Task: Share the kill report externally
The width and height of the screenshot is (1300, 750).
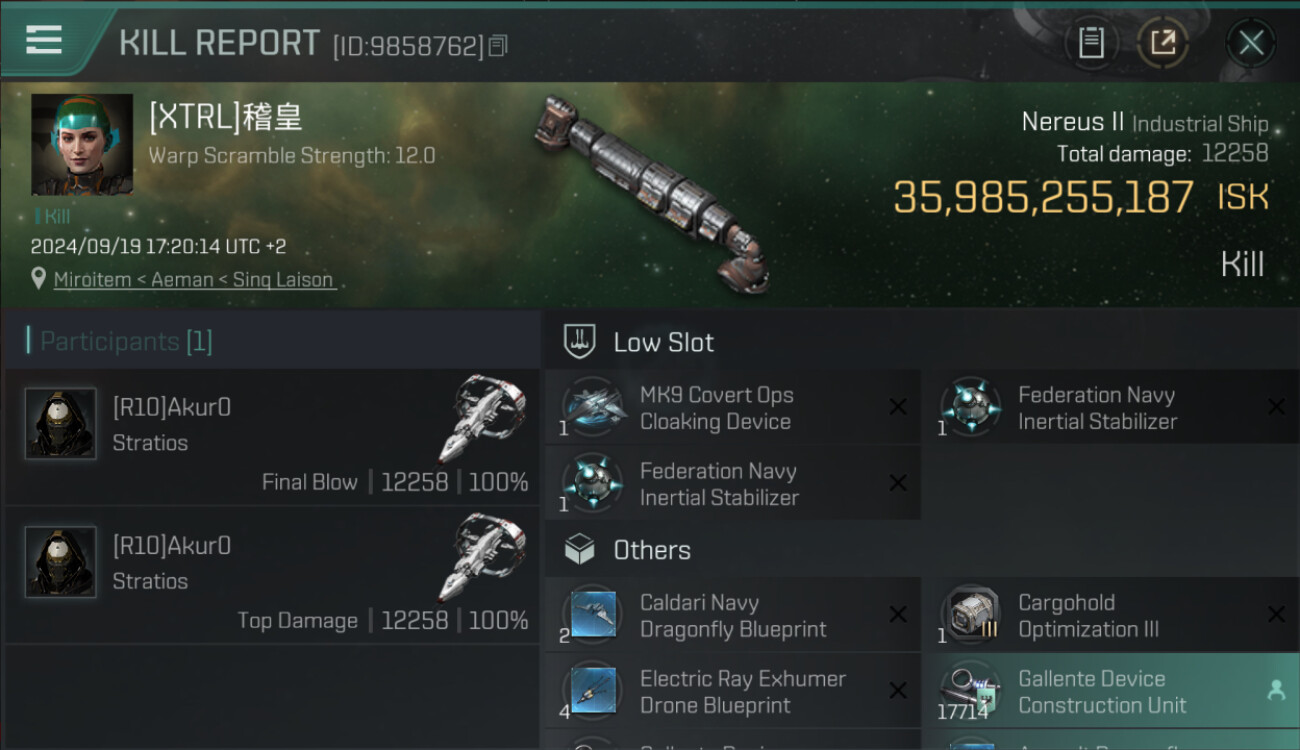Action: tap(1163, 43)
